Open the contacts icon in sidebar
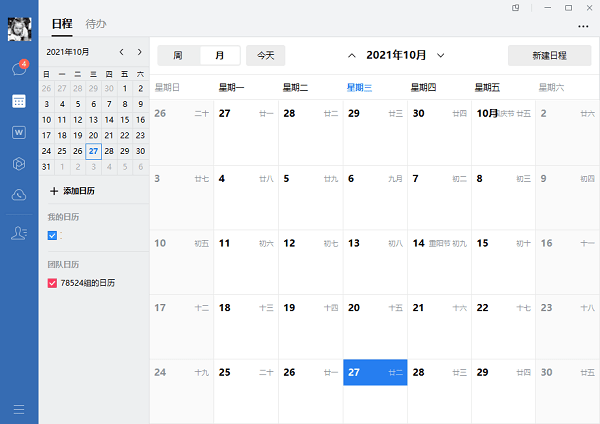The image size is (600, 424). pyautogui.click(x=18, y=233)
